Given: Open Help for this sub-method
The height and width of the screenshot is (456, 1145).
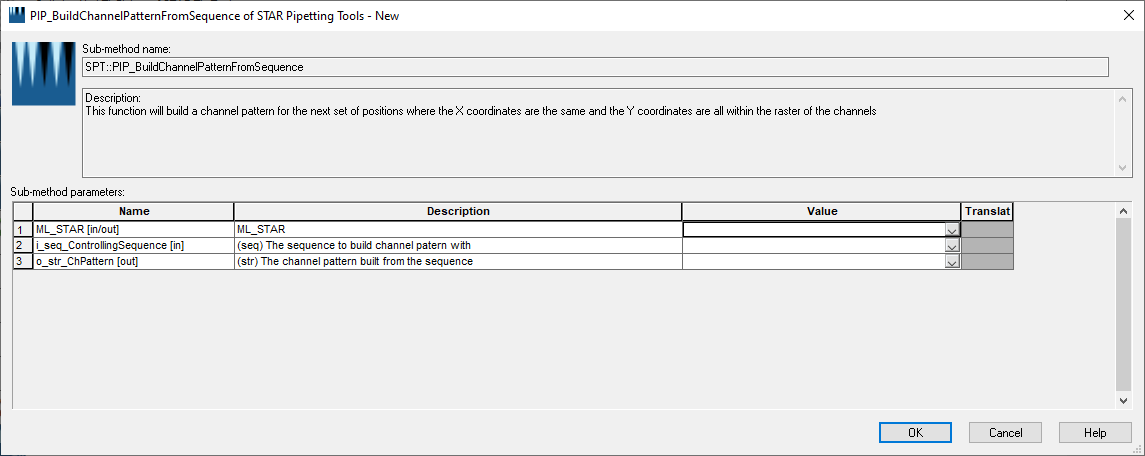Looking at the screenshot, I should (x=1095, y=433).
